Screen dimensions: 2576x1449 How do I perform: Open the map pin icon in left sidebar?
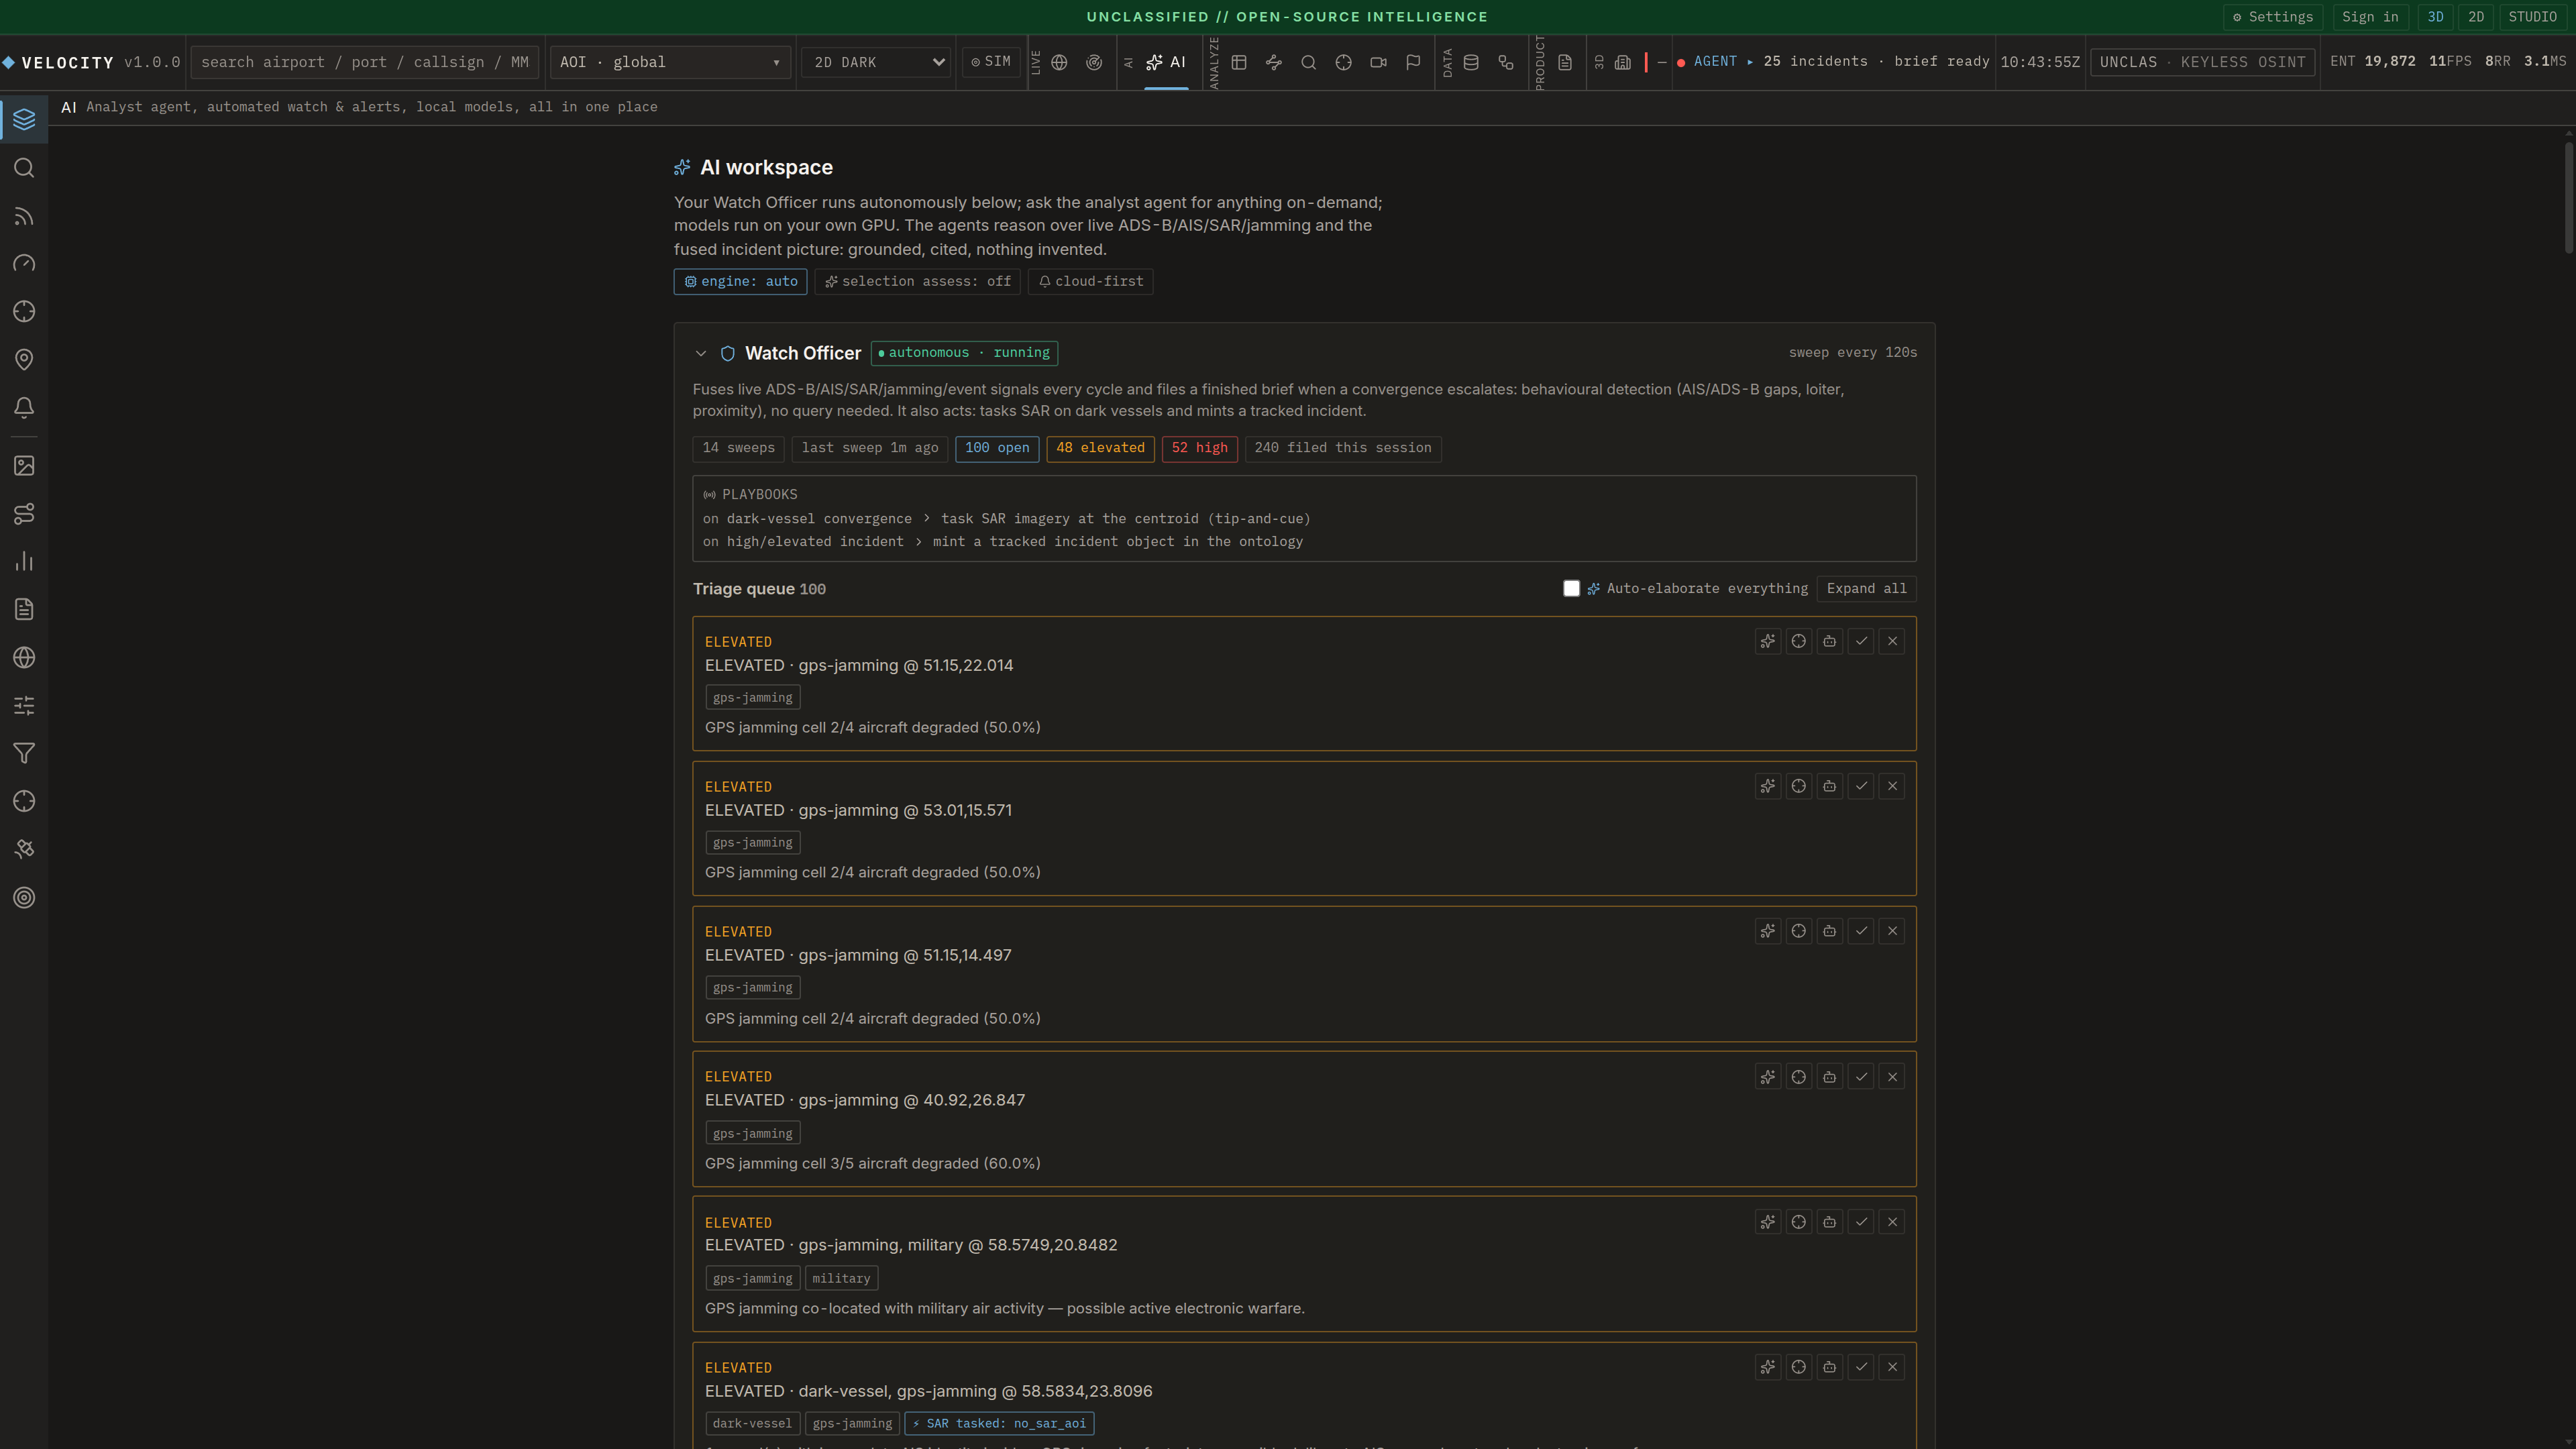[x=24, y=360]
